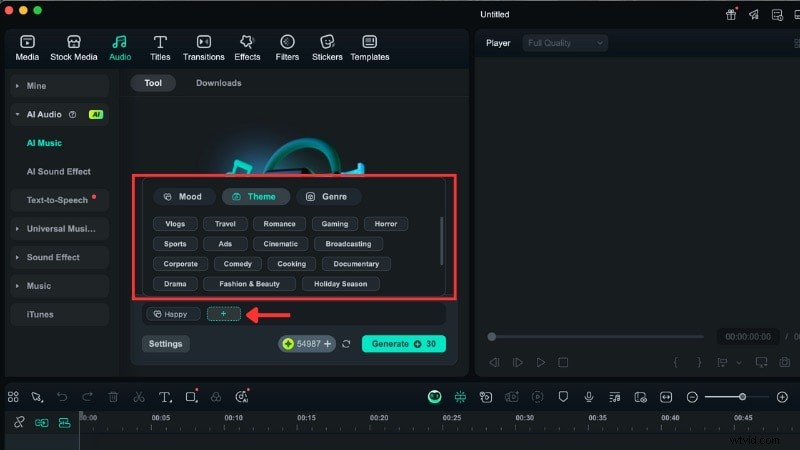Select the Mood category

point(184,196)
